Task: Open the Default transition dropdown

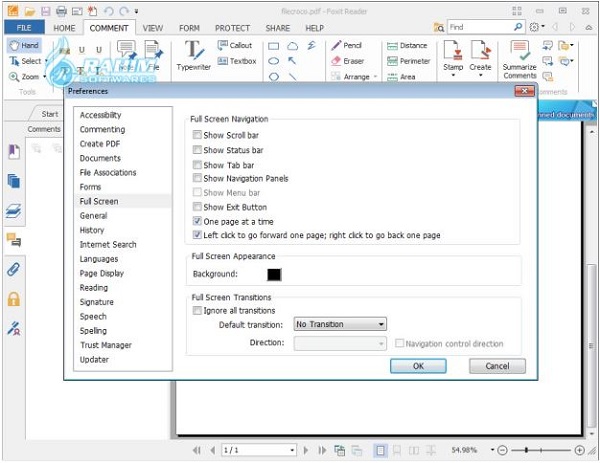Action: click(x=340, y=324)
